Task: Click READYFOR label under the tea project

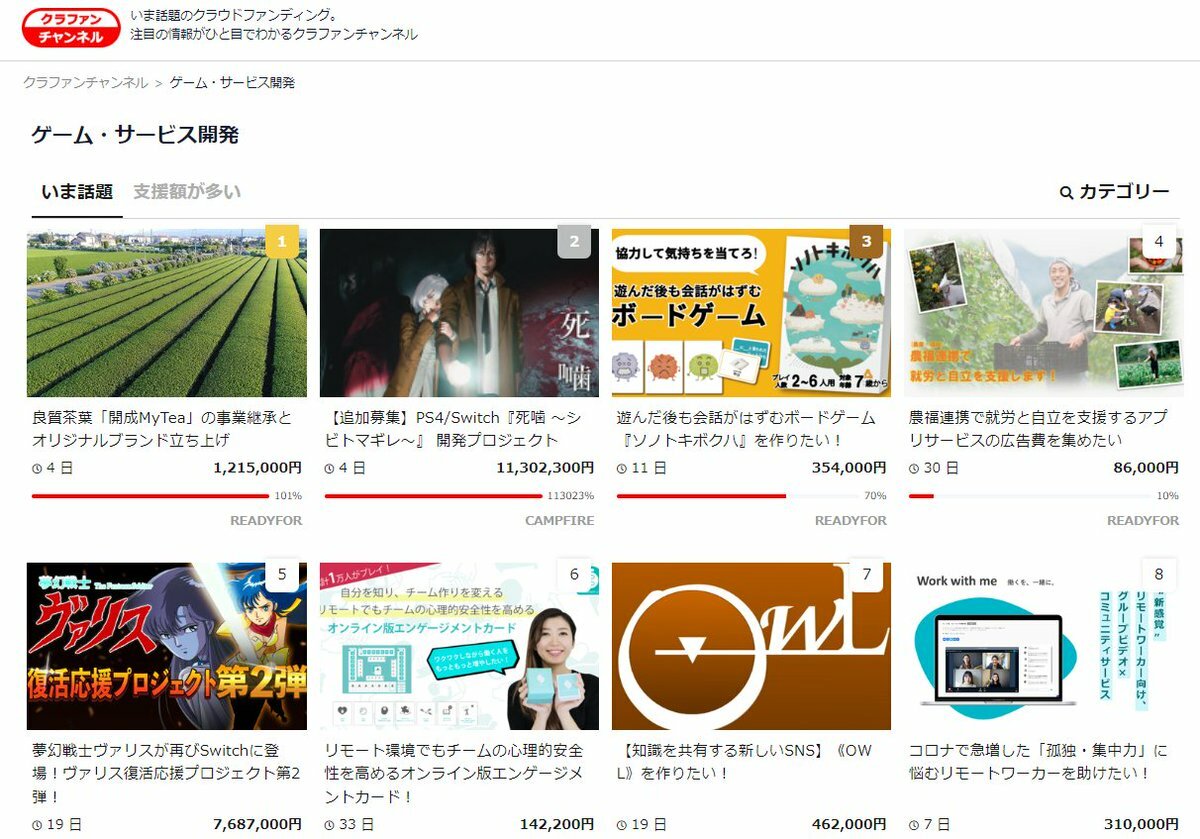Action: pyautogui.click(x=266, y=521)
